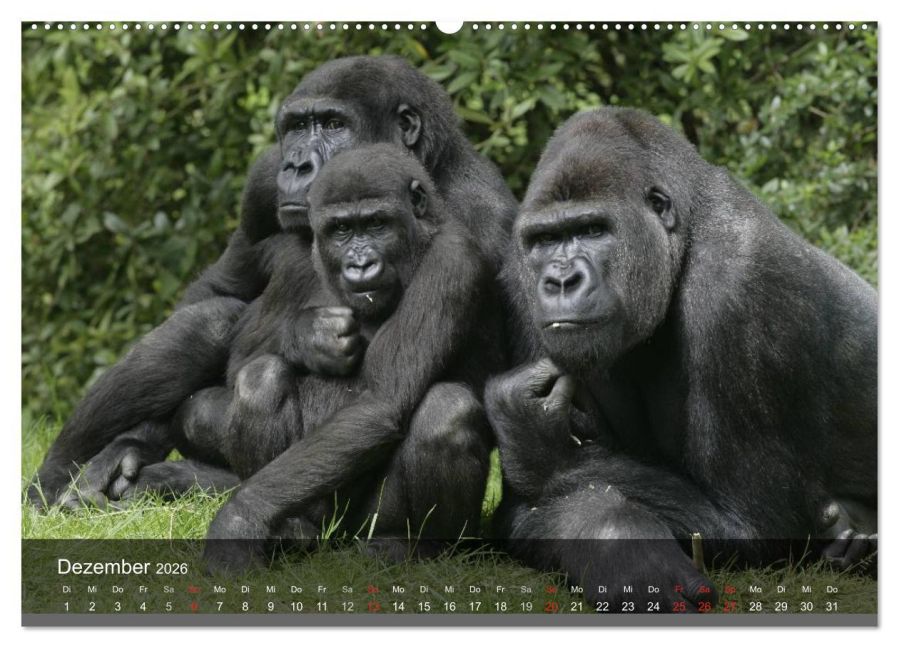Select day number 17 in the calendar strip
Image resolution: width=899 pixels, height=648 pixels.
click(x=475, y=606)
